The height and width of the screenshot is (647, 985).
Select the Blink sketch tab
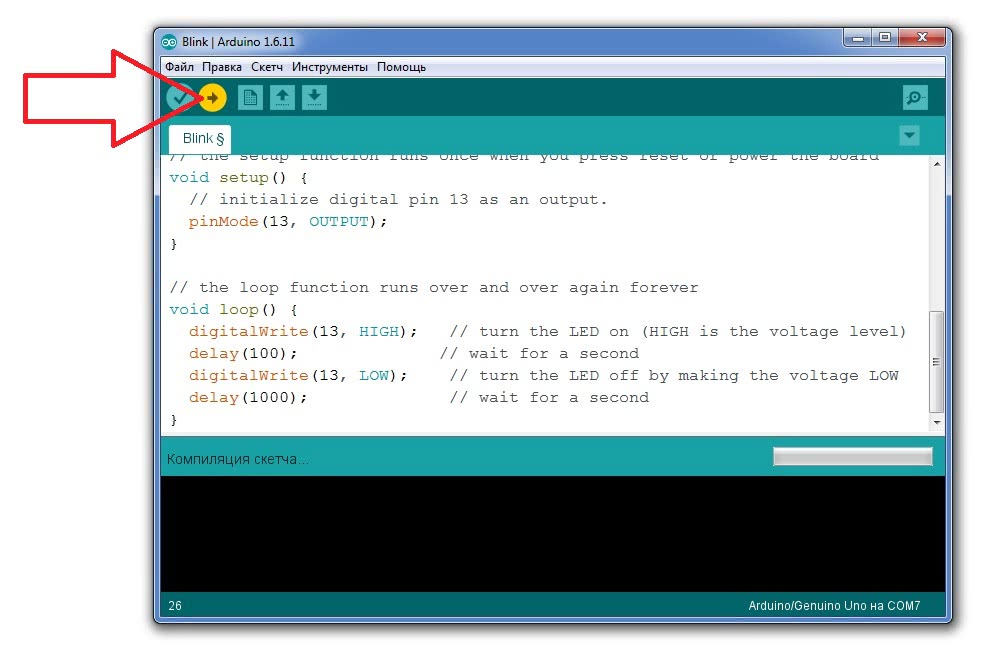(x=203, y=138)
